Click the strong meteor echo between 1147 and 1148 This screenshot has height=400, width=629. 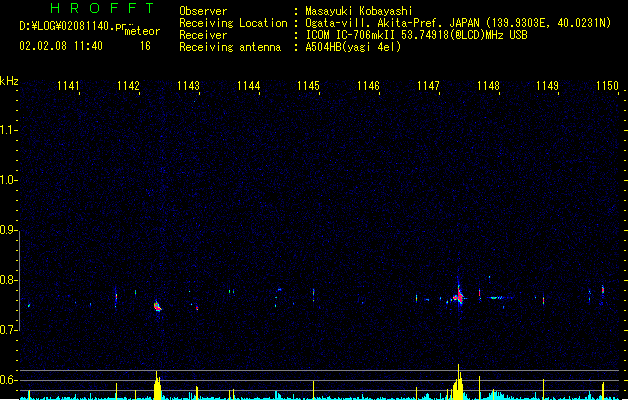tap(459, 296)
